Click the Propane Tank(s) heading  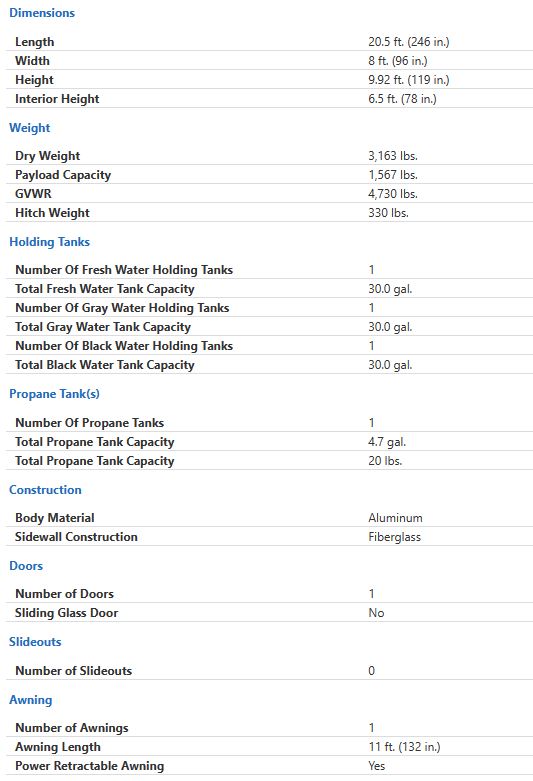coord(54,394)
